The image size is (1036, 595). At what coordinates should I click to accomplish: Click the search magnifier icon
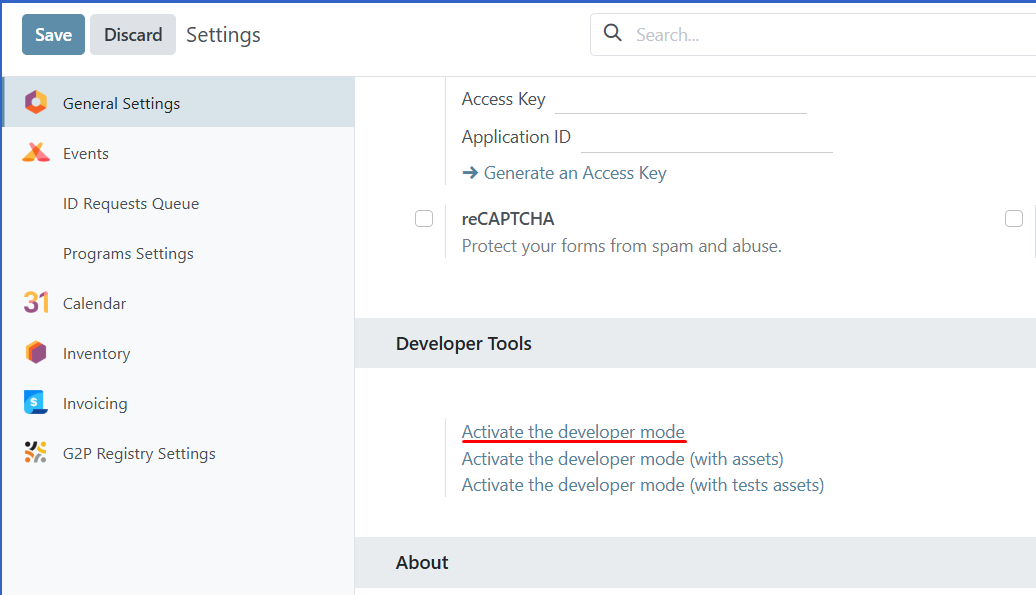click(x=612, y=33)
